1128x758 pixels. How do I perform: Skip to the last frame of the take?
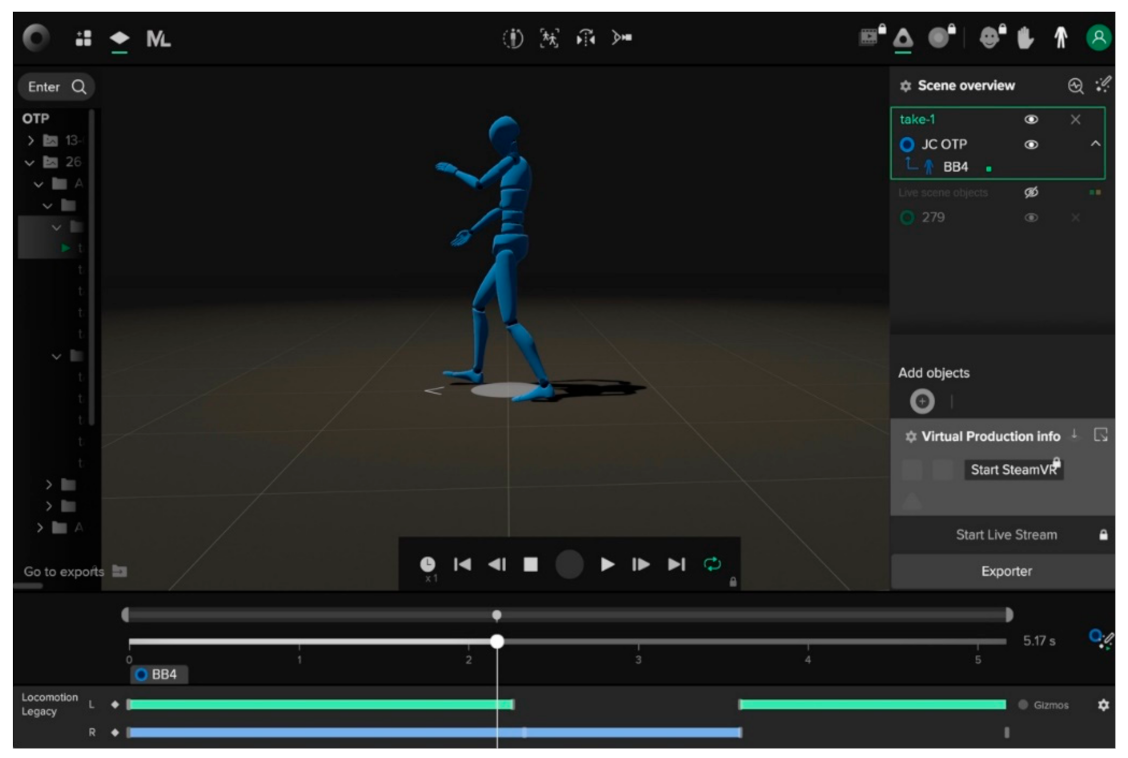pyautogui.click(x=677, y=565)
